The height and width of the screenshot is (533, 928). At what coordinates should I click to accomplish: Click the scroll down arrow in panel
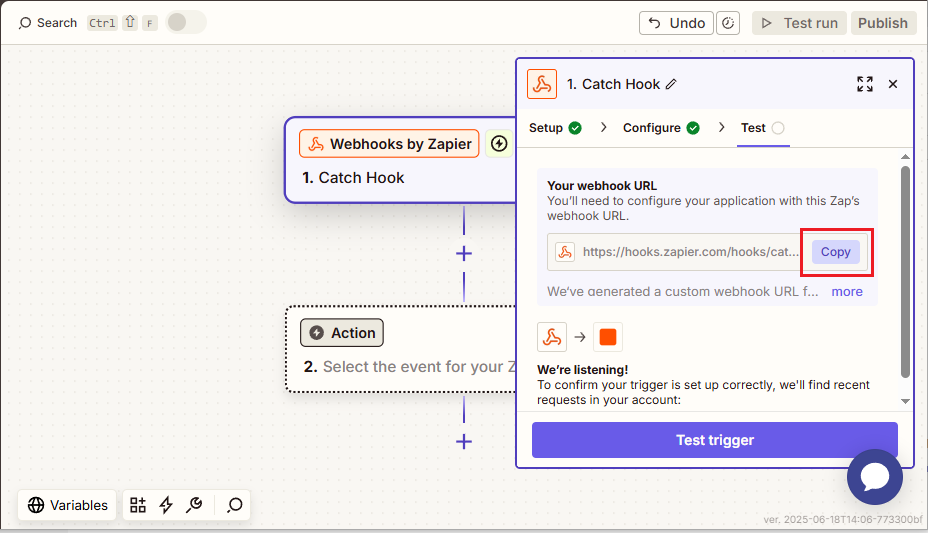pyautogui.click(x=905, y=401)
